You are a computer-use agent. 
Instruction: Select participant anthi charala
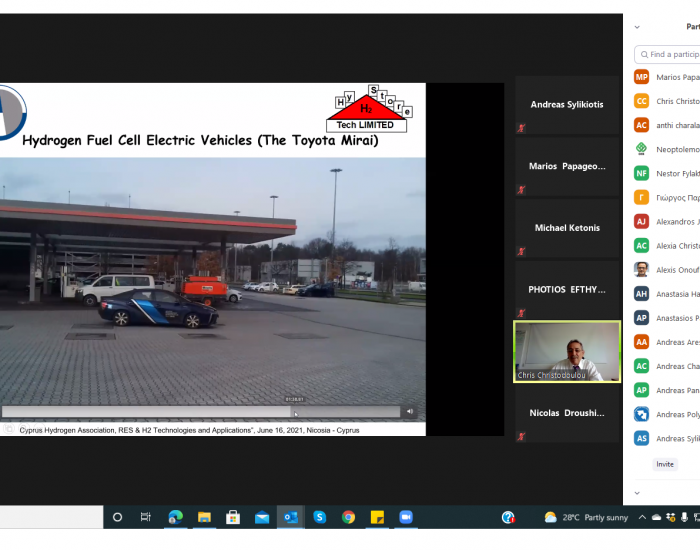(667, 125)
